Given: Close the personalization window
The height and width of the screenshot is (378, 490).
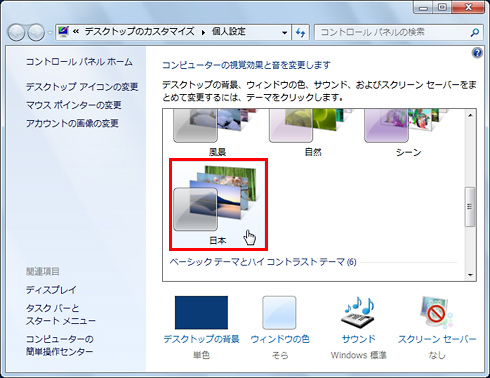Looking at the screenshot, I should pyautogui.click(x=468, y=8).
